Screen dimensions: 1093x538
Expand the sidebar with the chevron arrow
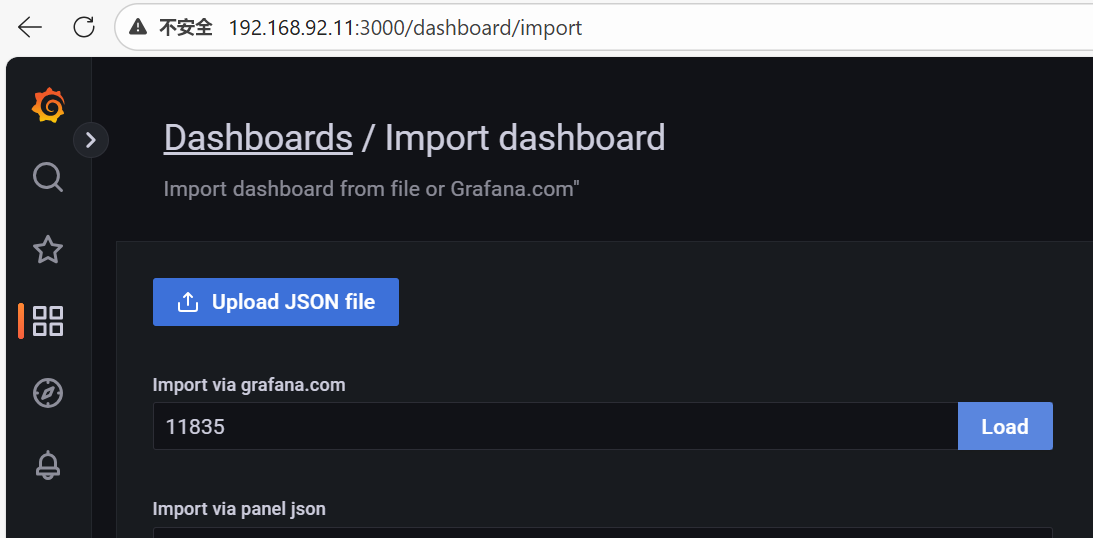pyautogui.click(x=91, y=140)
